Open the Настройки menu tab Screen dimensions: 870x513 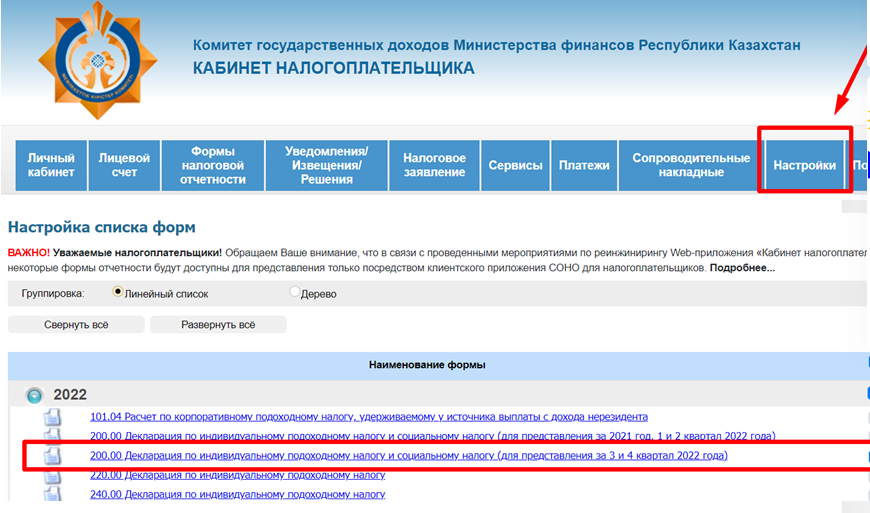[x=804, y=165]
